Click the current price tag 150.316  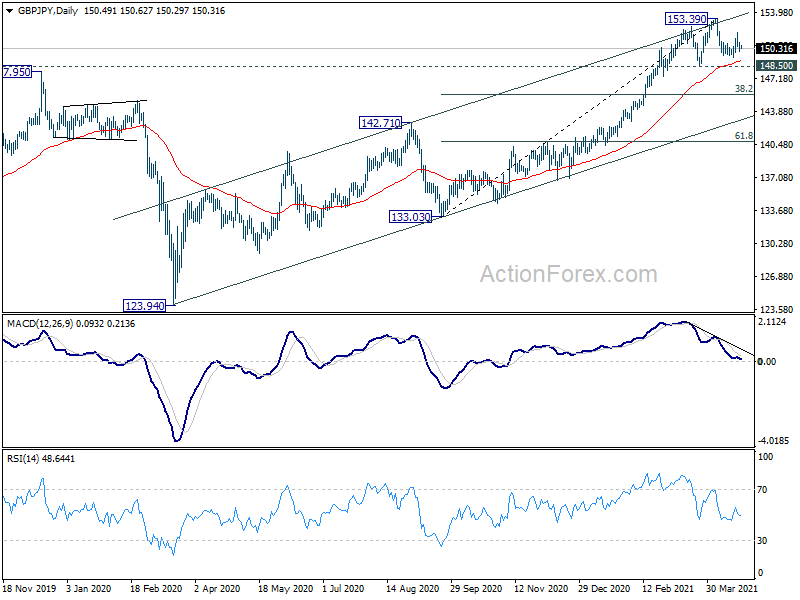[776, 48]
